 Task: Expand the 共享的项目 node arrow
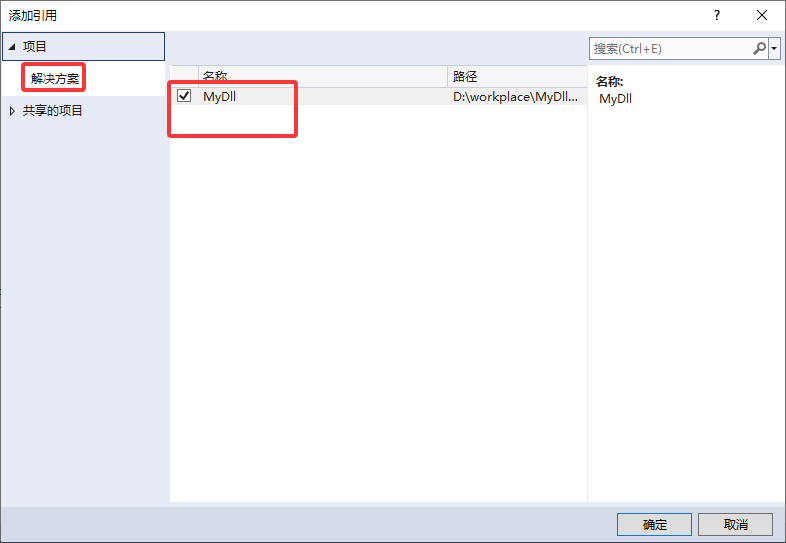point(13,111)
